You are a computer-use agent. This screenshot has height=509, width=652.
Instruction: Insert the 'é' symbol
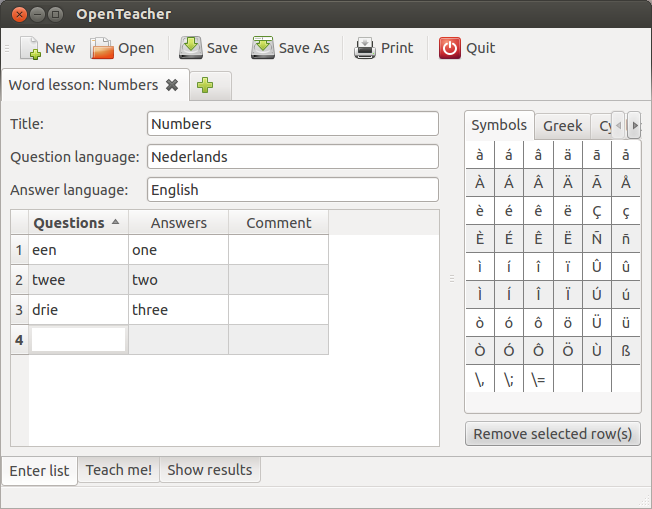(x=509, y=211)
